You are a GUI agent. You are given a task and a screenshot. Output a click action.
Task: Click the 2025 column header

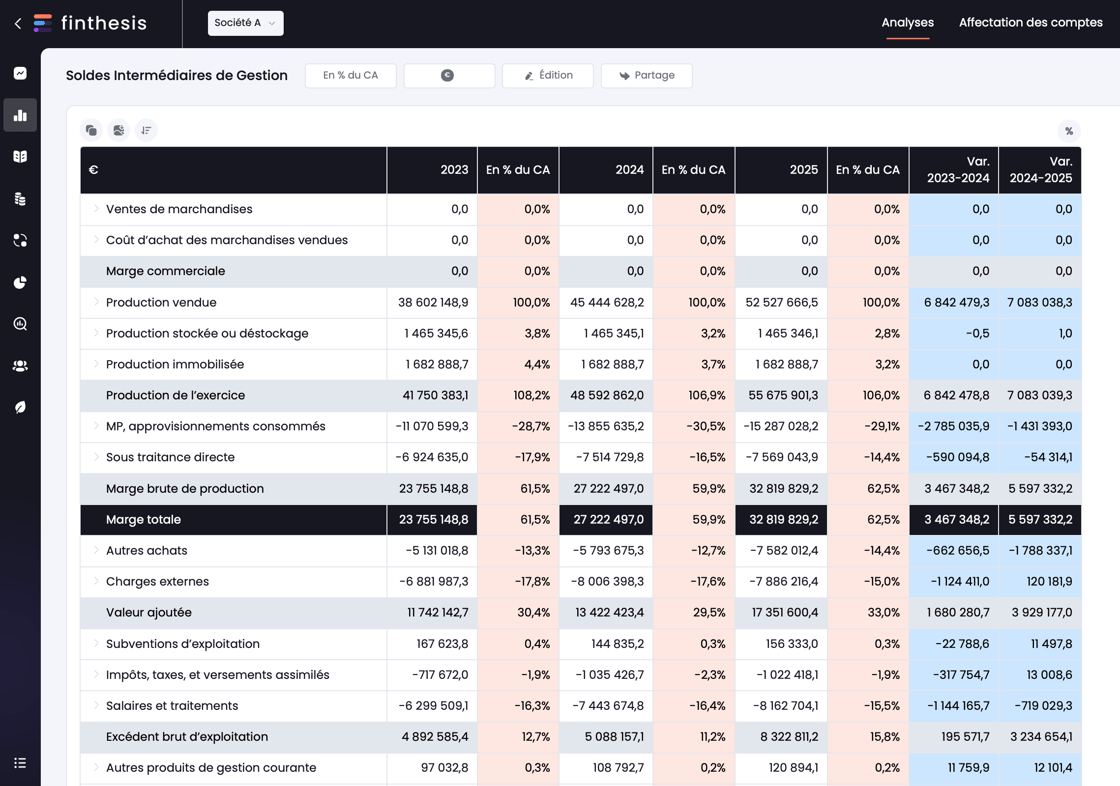pyautogui.click(x=781, y=170)
